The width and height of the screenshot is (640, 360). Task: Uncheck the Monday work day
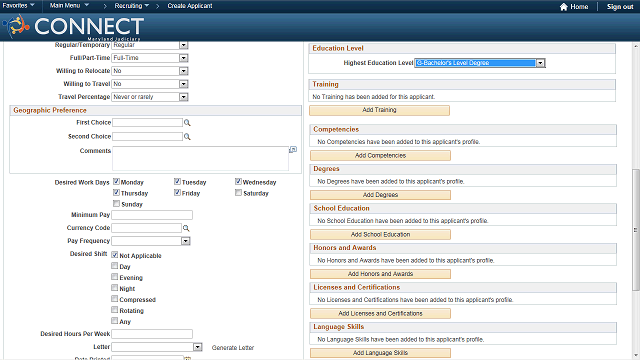coord(116,182)
